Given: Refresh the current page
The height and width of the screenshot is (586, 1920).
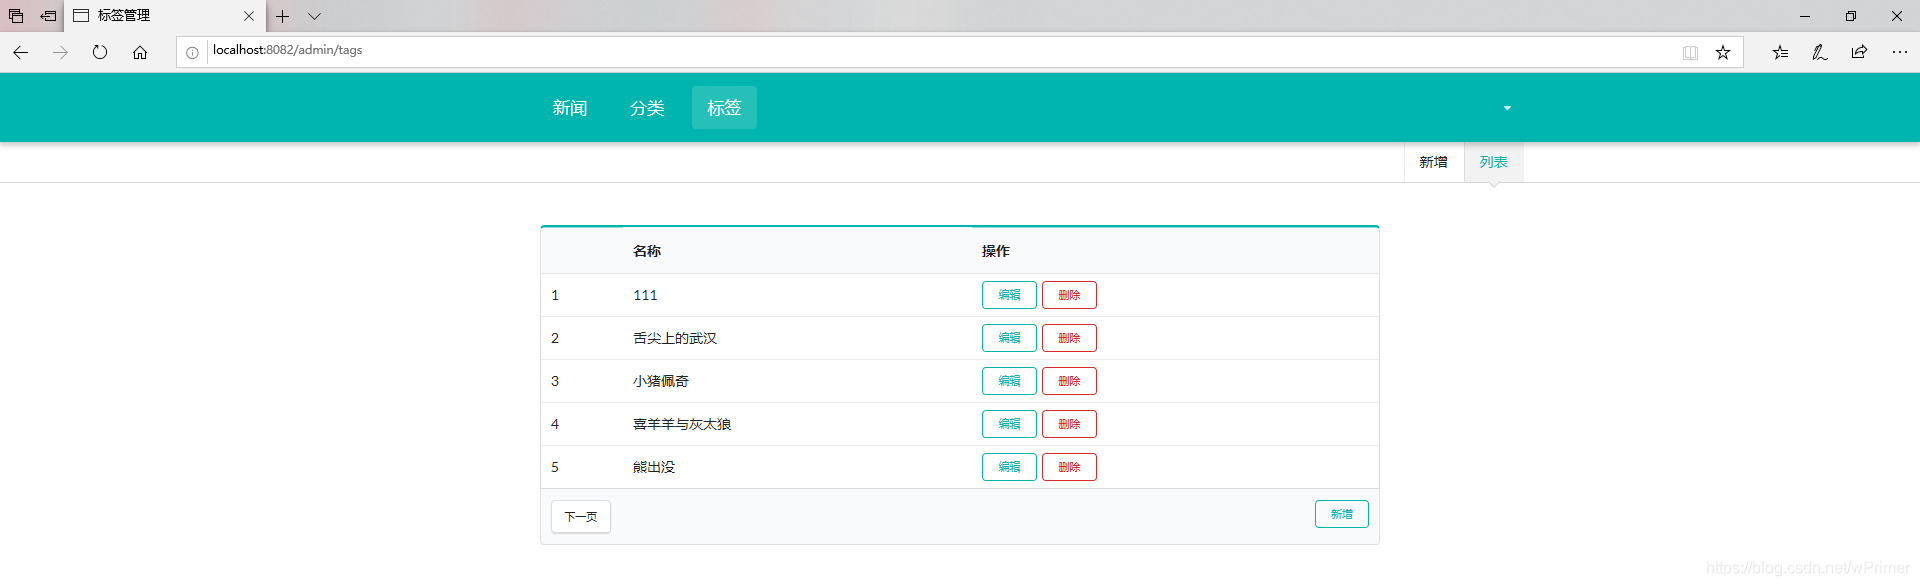Looking at the screenshot, I should pyautogui.click(x=100, y=52).
